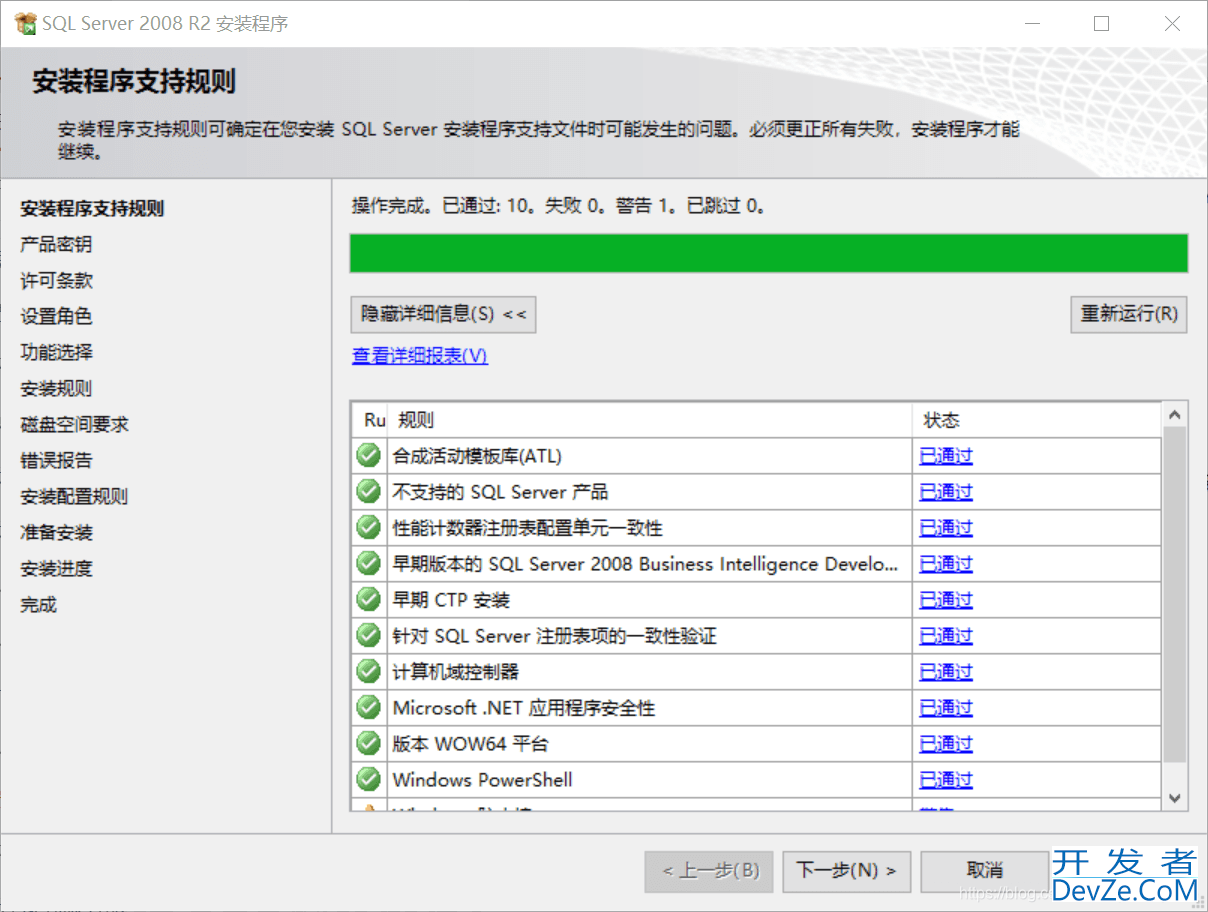Click 取消 button
The height and width of the screenshot is (912, 1208).
point(985,871)
